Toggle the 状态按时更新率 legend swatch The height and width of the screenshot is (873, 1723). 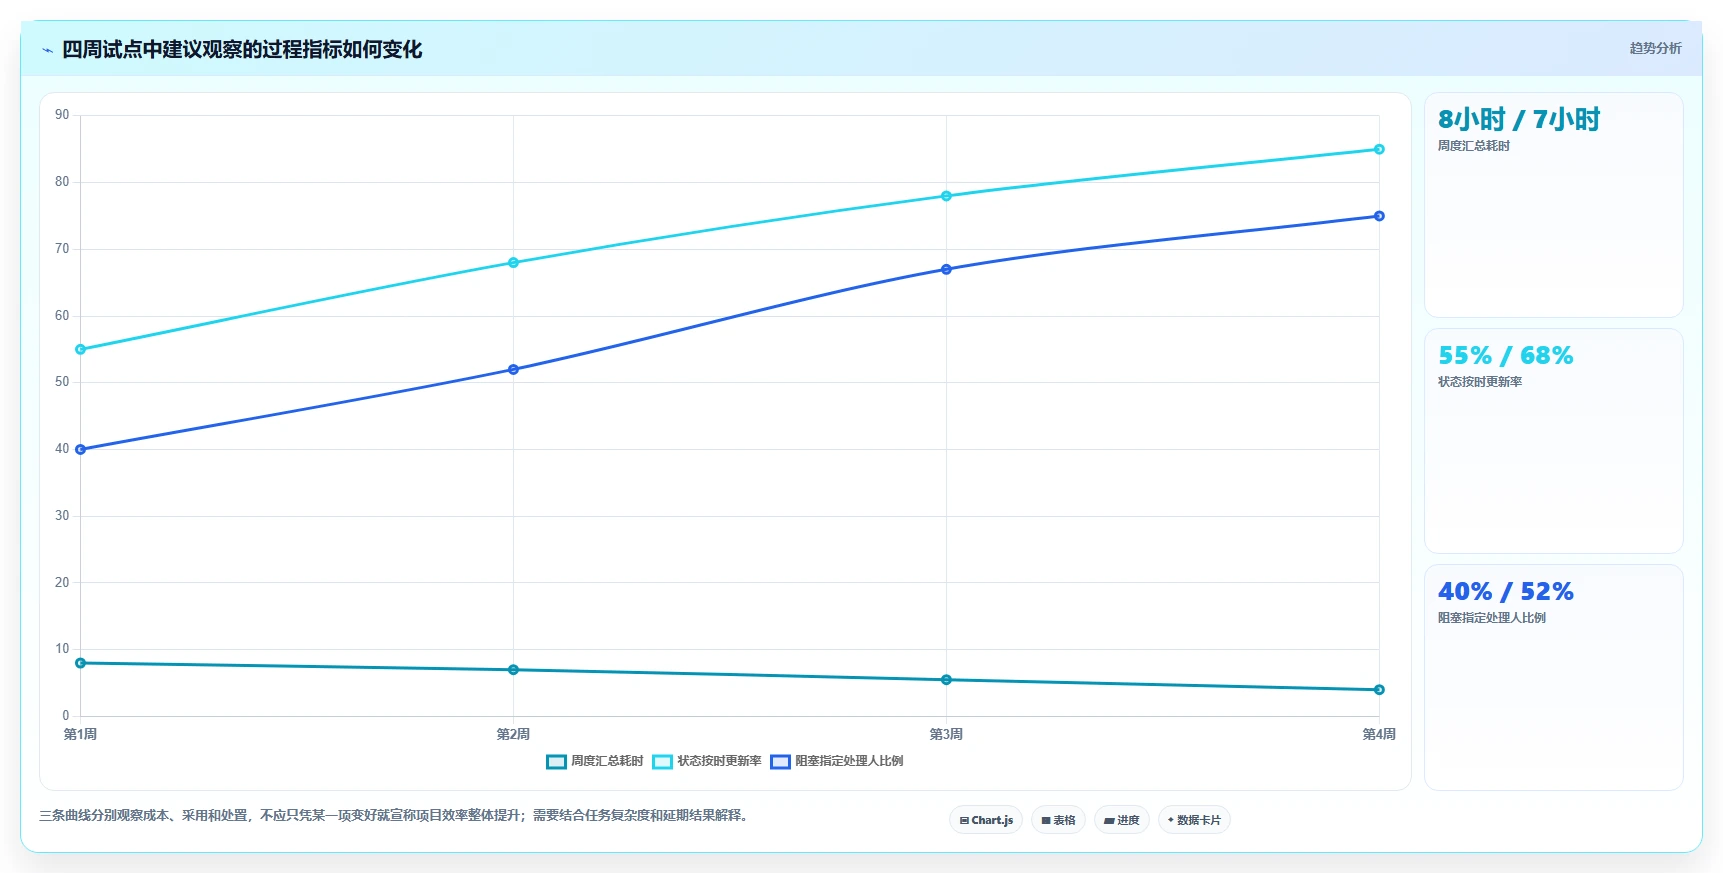click(662, 762)
